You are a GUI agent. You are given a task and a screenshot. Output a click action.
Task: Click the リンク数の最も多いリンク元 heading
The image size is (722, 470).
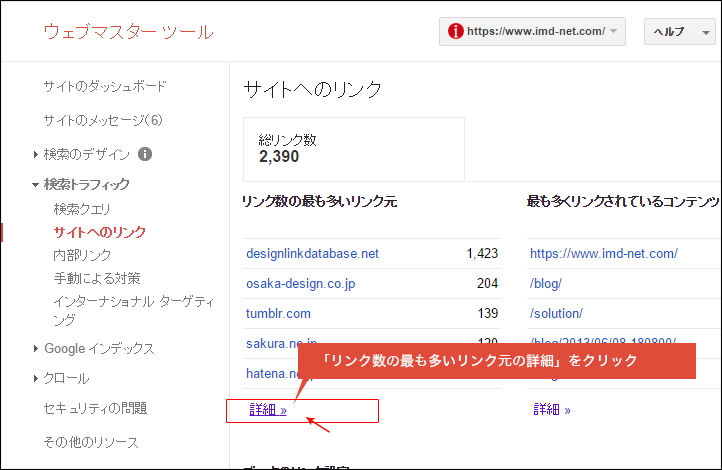pyautogui.click(x=320, y=202)
